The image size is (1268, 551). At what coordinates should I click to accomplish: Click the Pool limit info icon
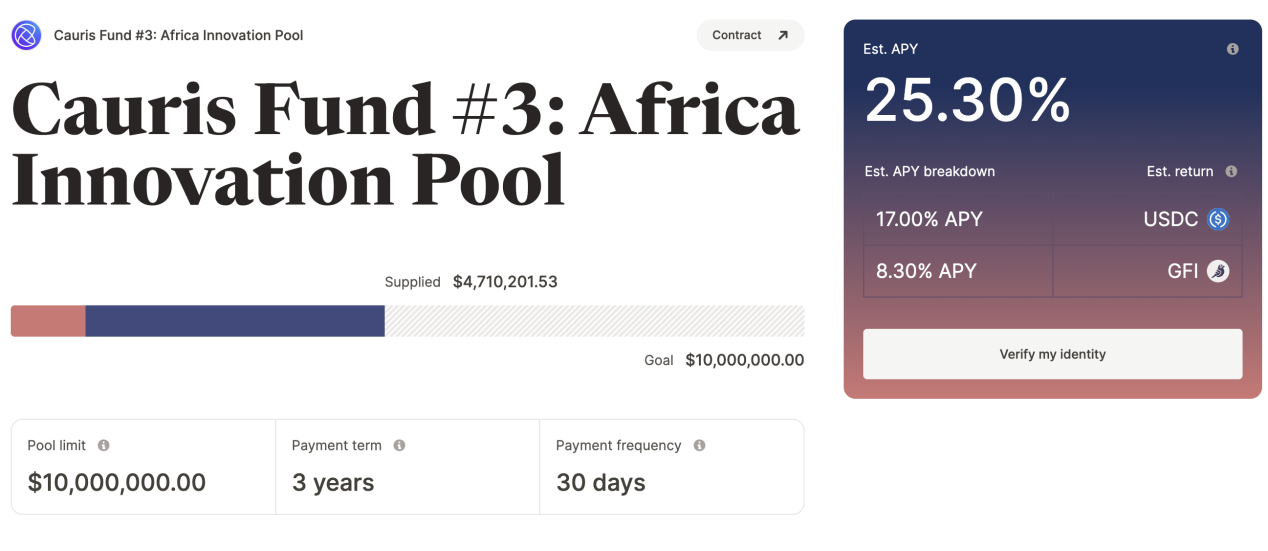click(x=103, y=445)
